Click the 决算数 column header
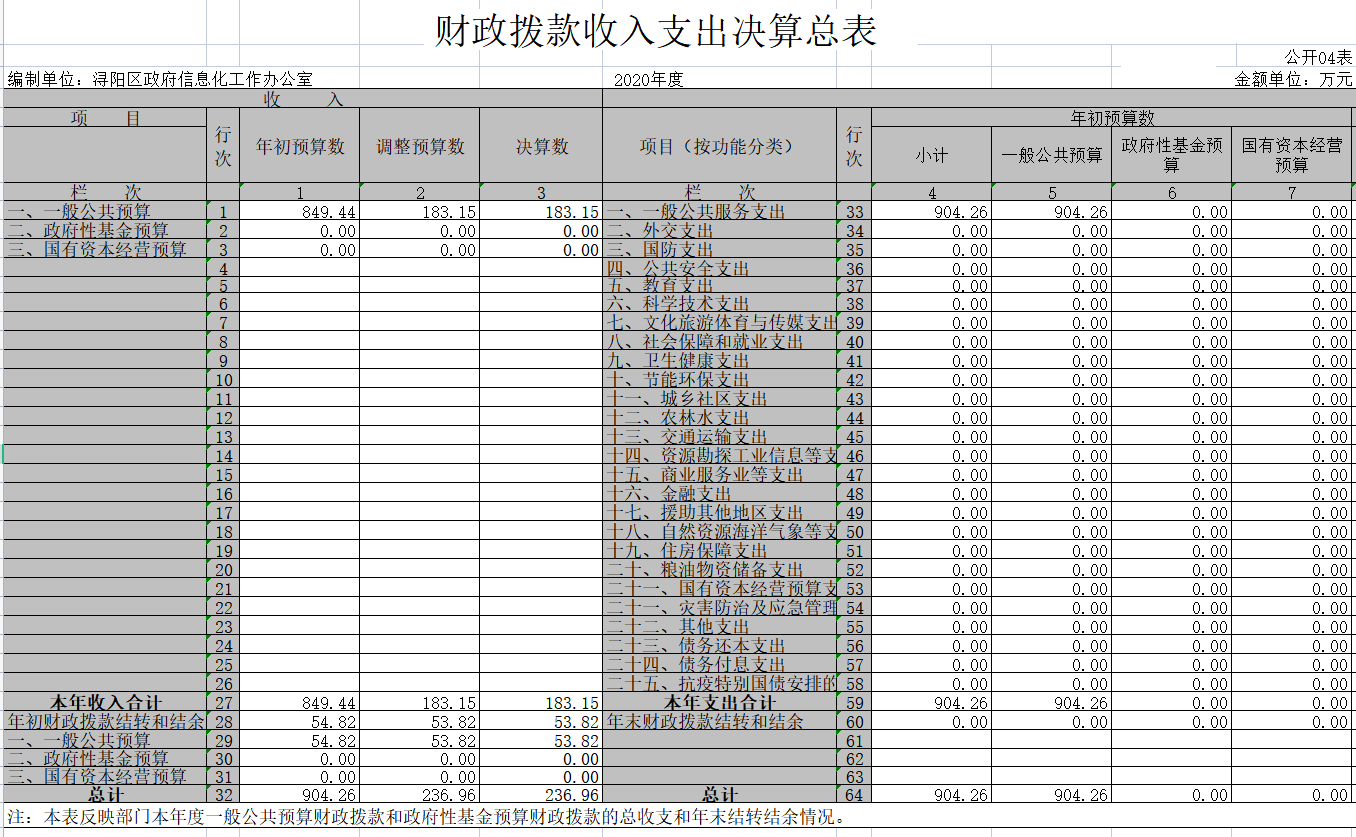This screenshot has height=837, width=1356. [x=541, y=147]
